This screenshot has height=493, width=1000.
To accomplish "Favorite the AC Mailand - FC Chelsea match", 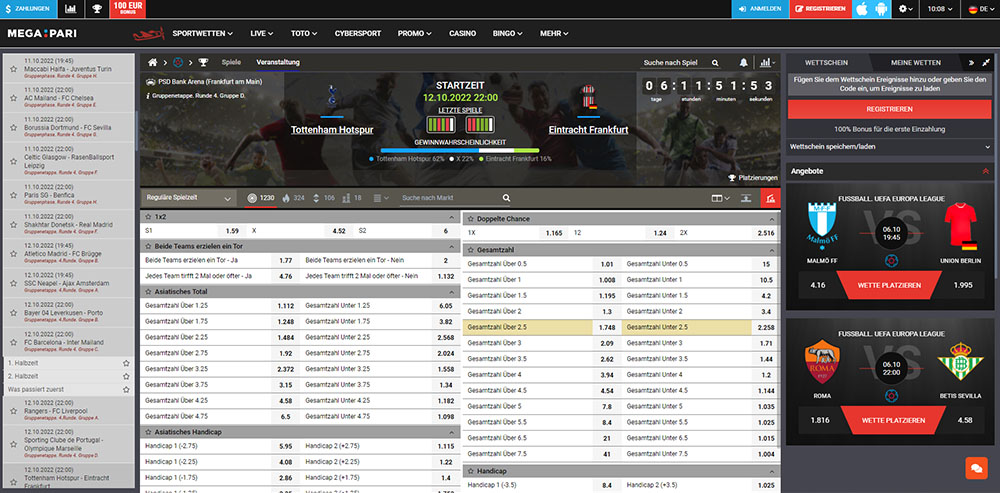I will click(x=13, y=98).
